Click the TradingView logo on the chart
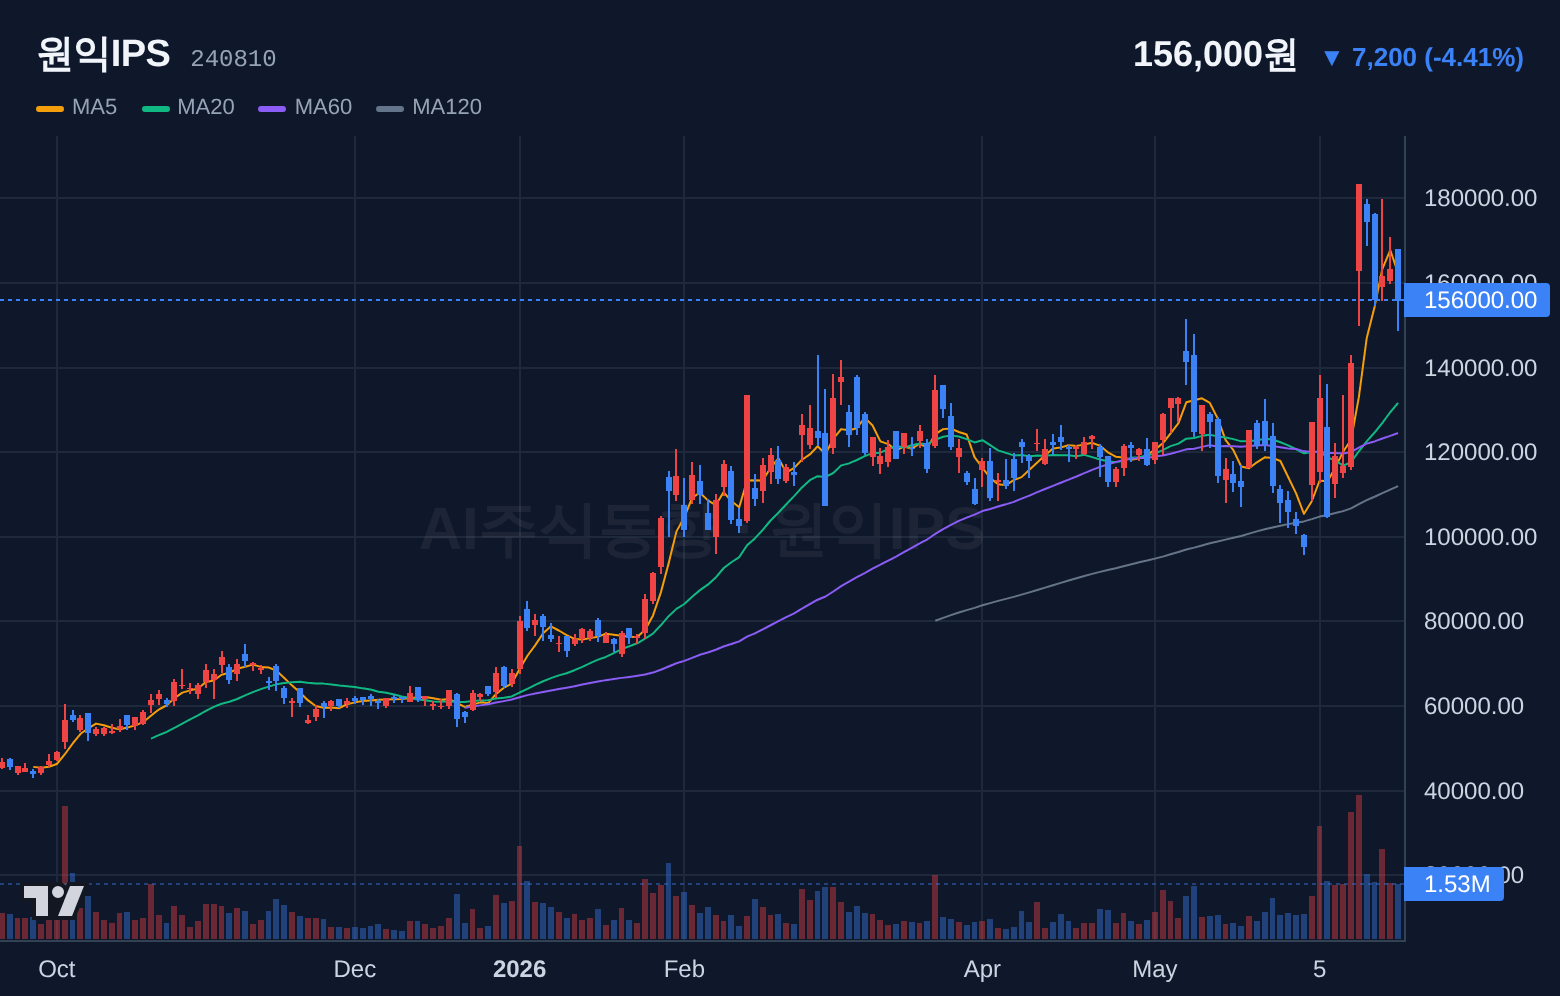This screenshot has height=996, width=1560. pos(54,901)
